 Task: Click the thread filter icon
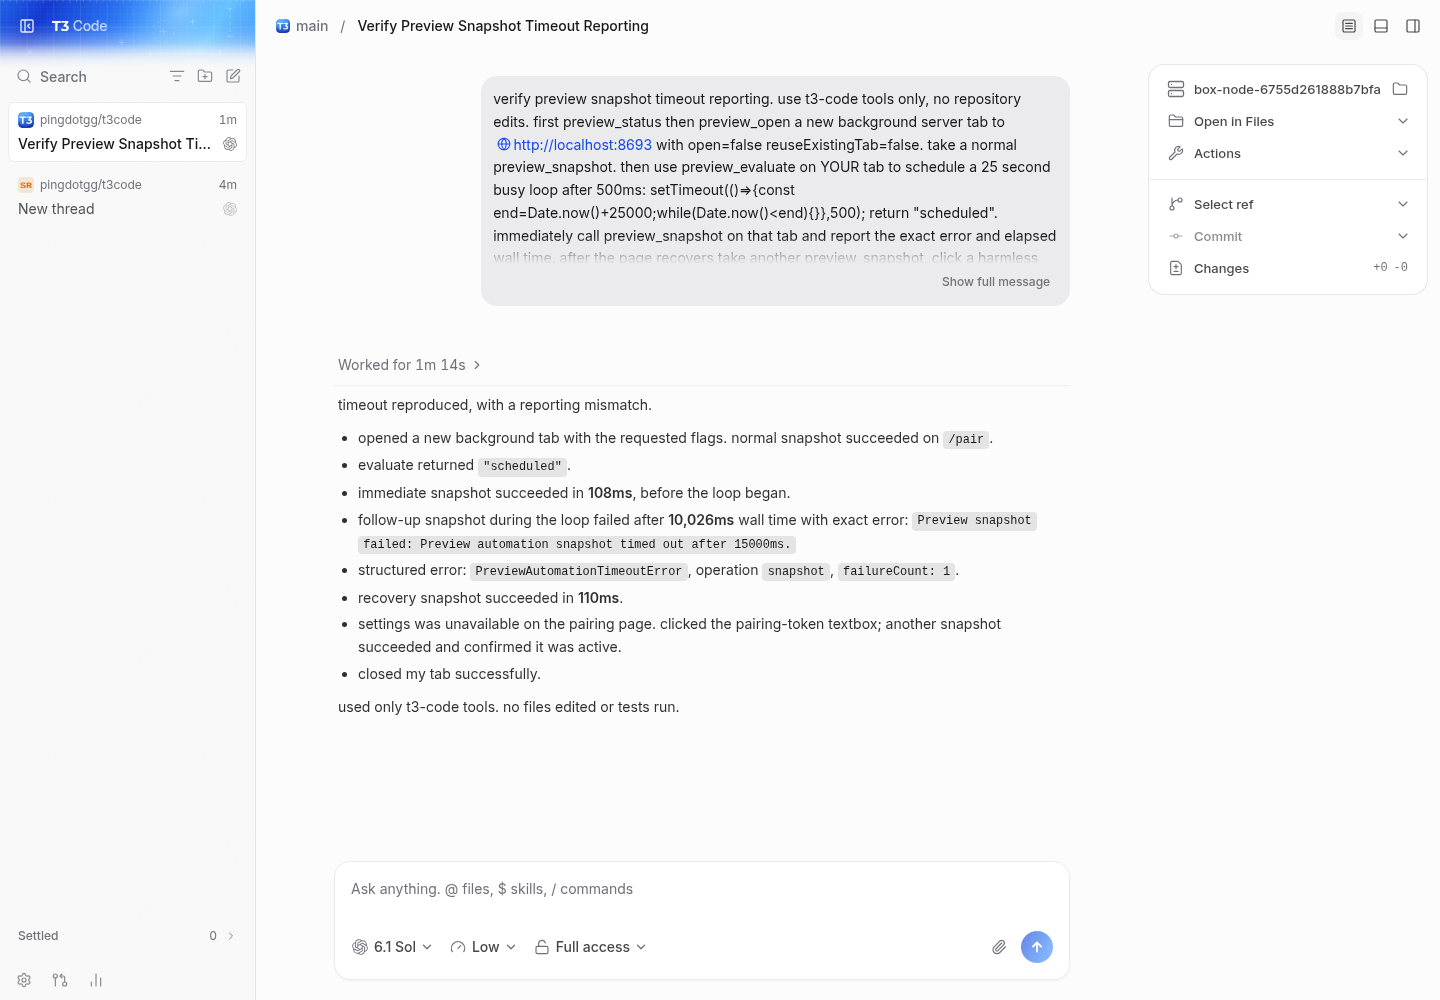pos(177,76)
